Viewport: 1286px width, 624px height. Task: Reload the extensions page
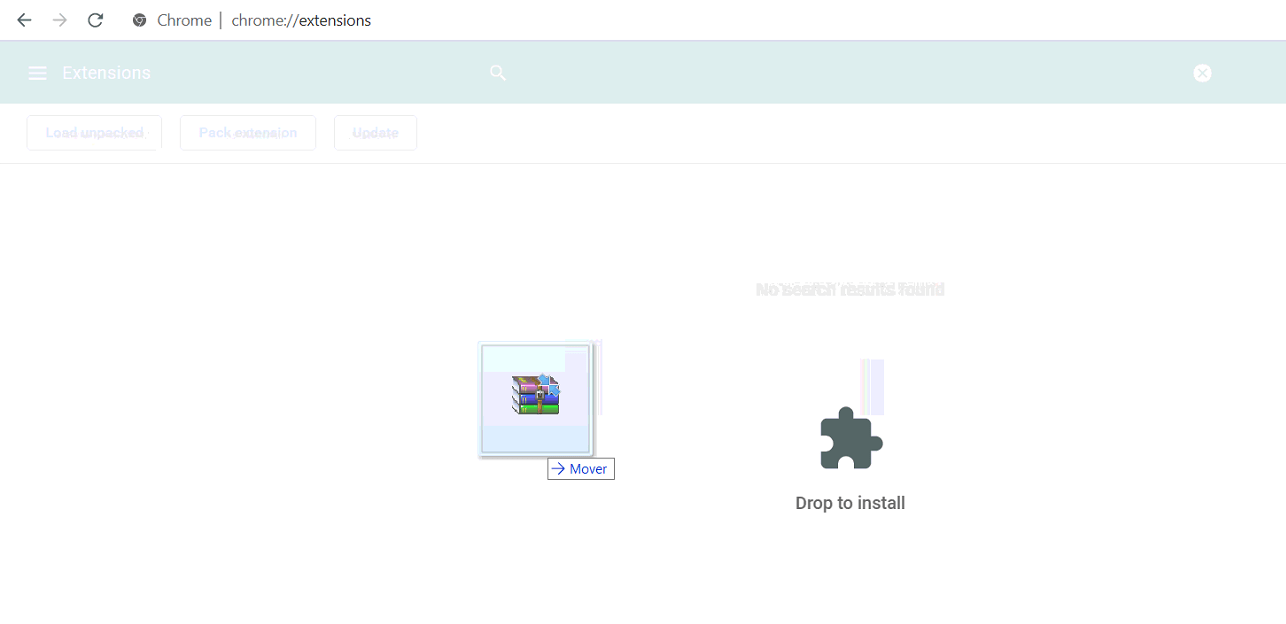[95, 20]
